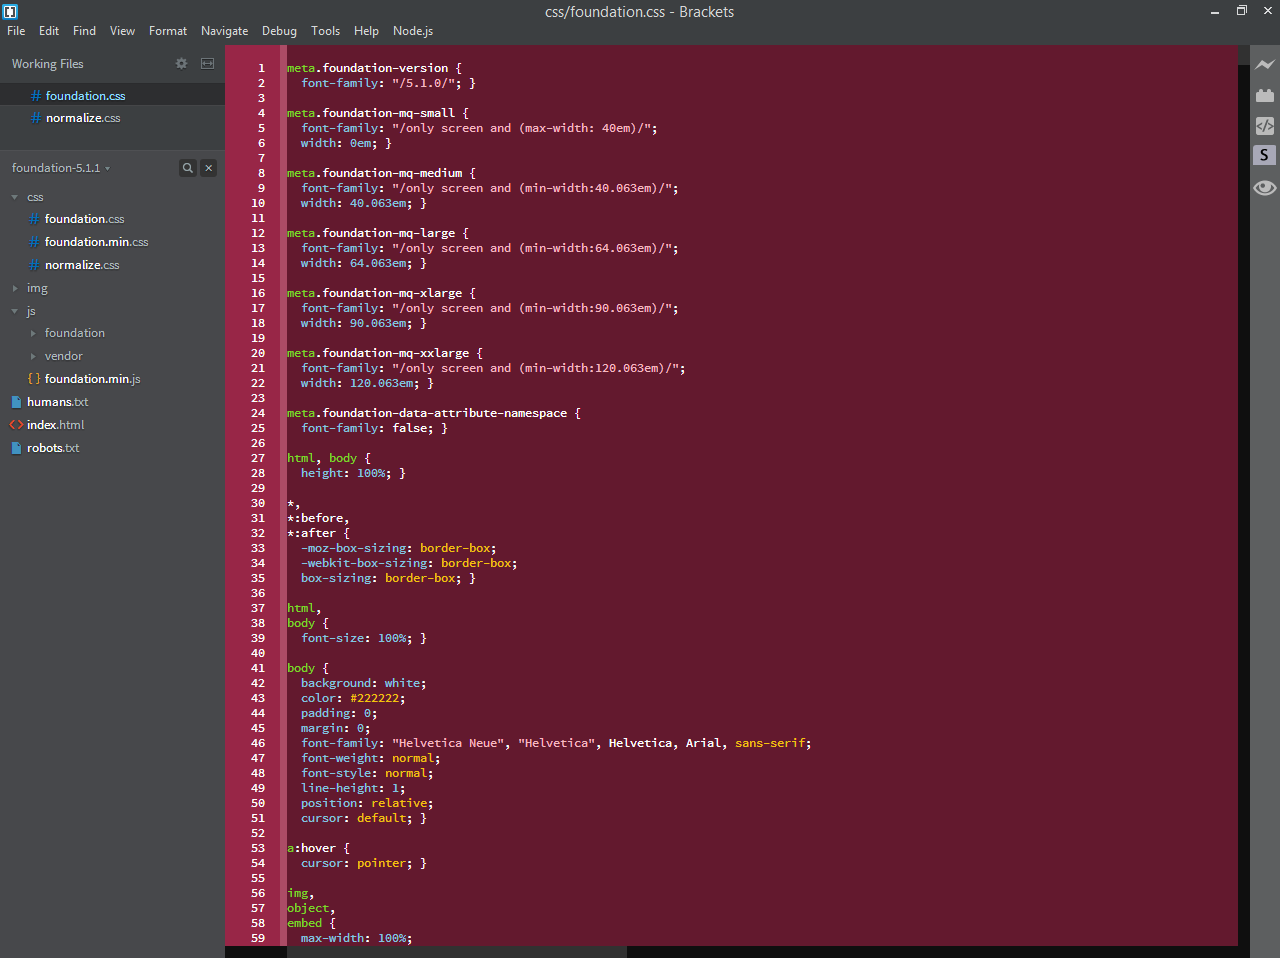Open foundation.min.js file

92,379
